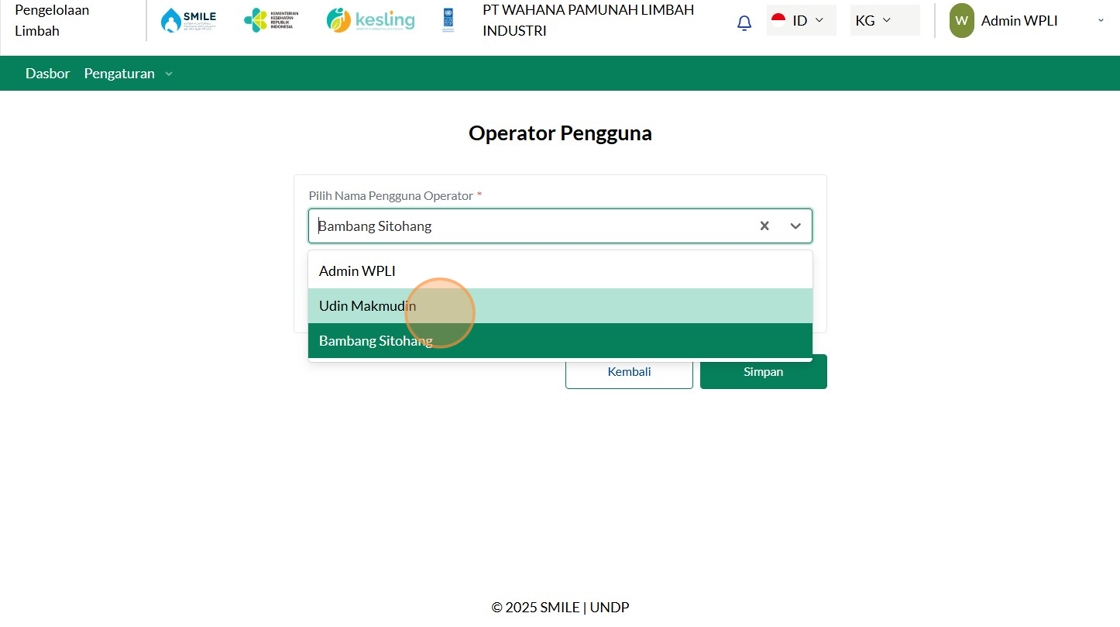The image size is (1120, 627).
Task: Click the Simpan button
Action: [x=763, y=371]
